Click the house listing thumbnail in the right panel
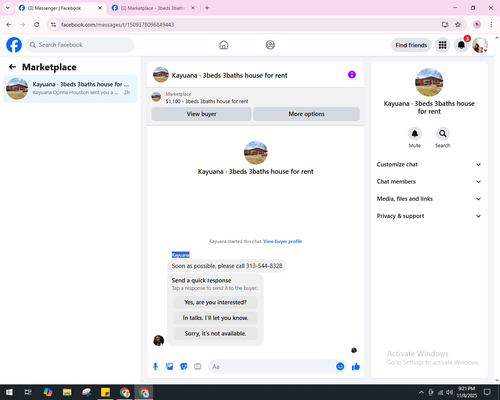The height and width of the screenshot is (400, 500). 429,82
